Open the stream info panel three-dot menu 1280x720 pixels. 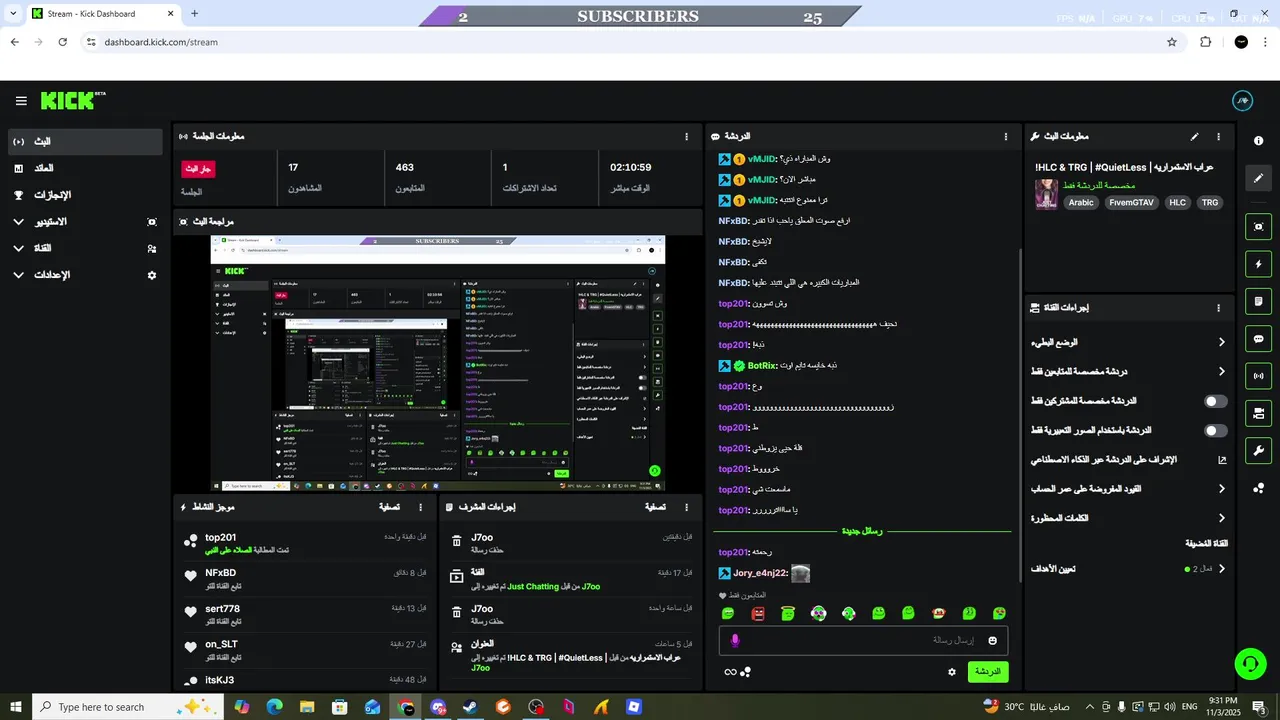pyautogui.click(x=1218, y=136)
